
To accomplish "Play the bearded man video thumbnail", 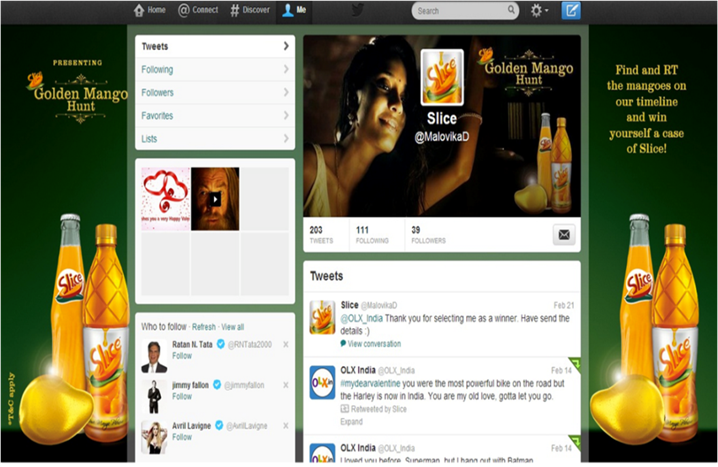I will coord(215,199).
